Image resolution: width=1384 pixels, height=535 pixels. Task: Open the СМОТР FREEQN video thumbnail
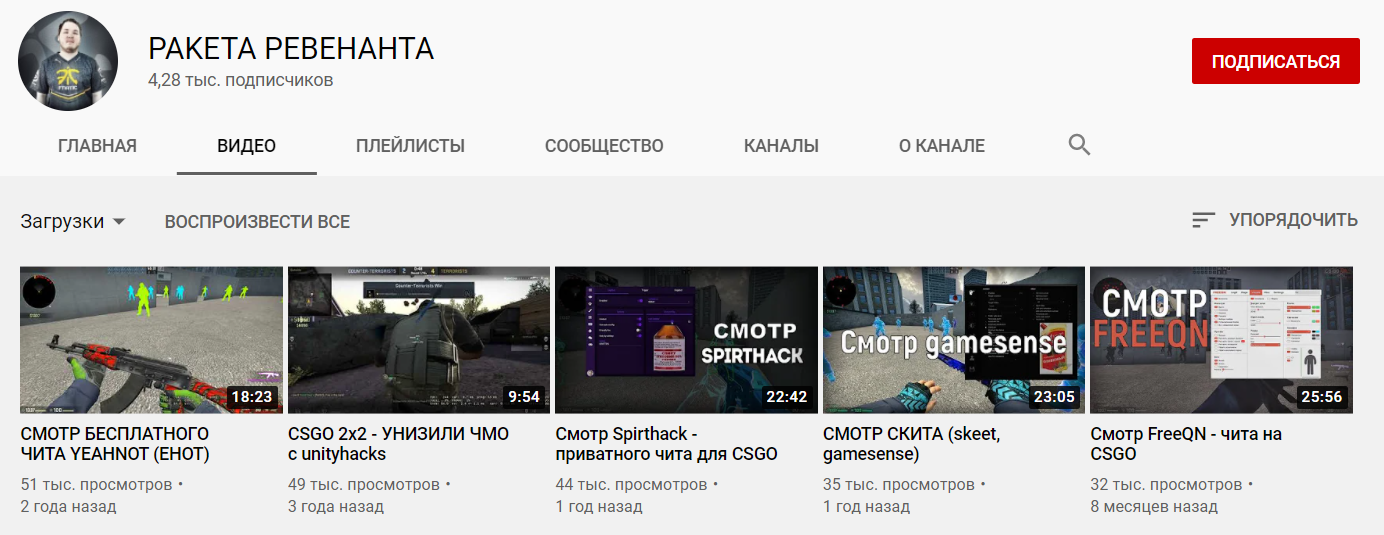click(x=1221, y=340)
